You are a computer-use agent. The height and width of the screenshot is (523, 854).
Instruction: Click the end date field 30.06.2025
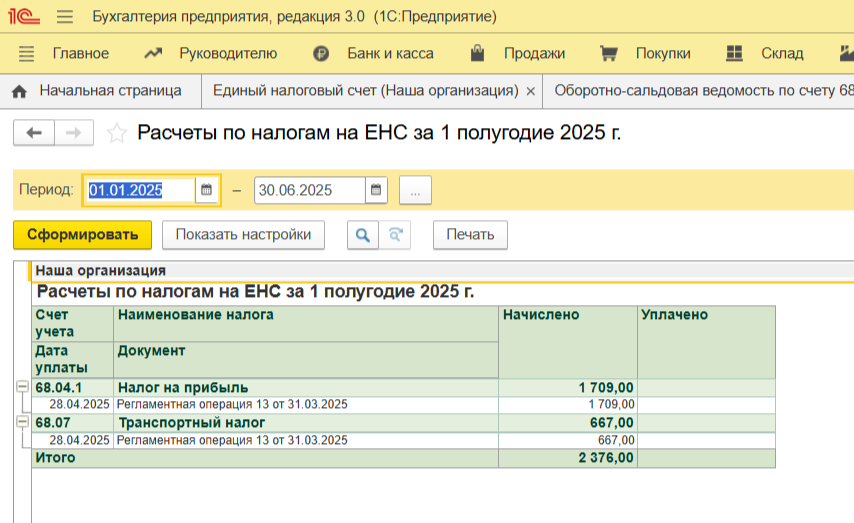(309, 190)
